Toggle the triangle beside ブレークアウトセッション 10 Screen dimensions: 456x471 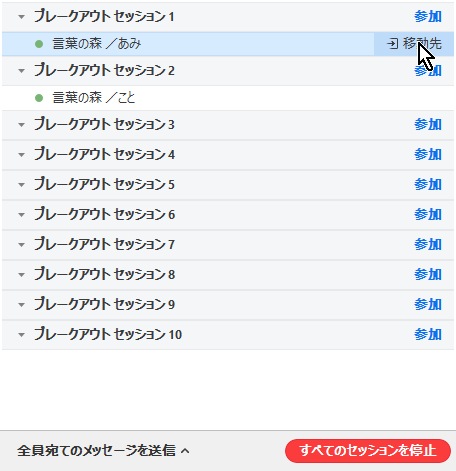coord(22,335)
